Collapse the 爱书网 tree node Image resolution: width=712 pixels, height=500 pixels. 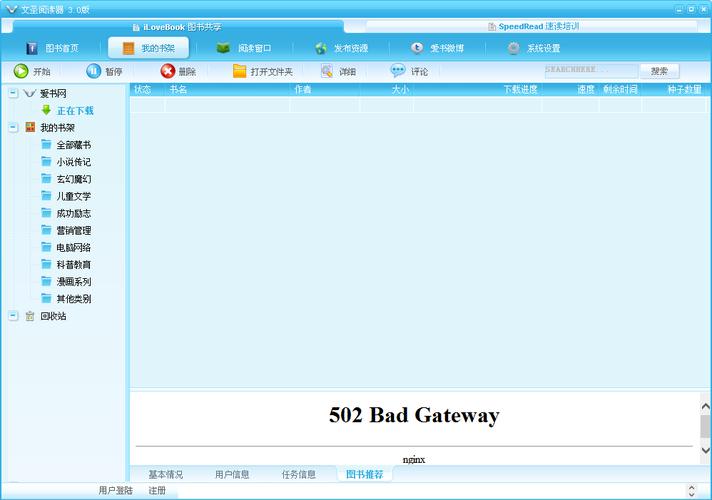(13, 93)
